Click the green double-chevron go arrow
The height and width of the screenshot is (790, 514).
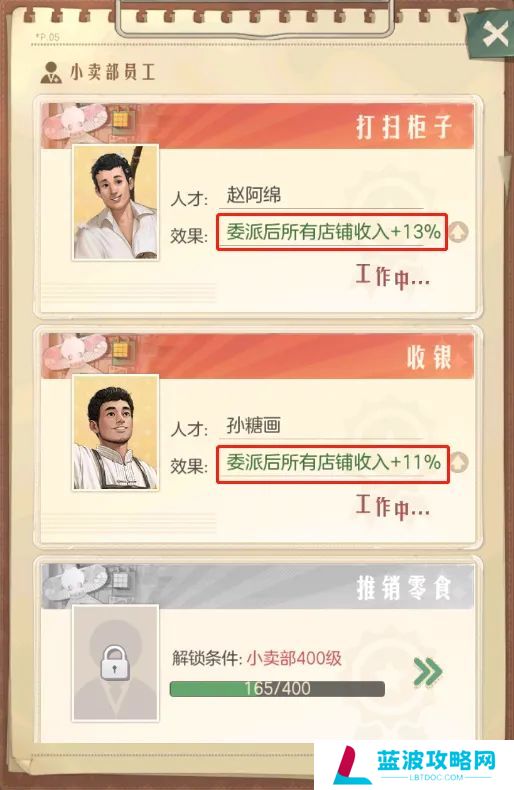pyautogui.click(x=428, y=672)
